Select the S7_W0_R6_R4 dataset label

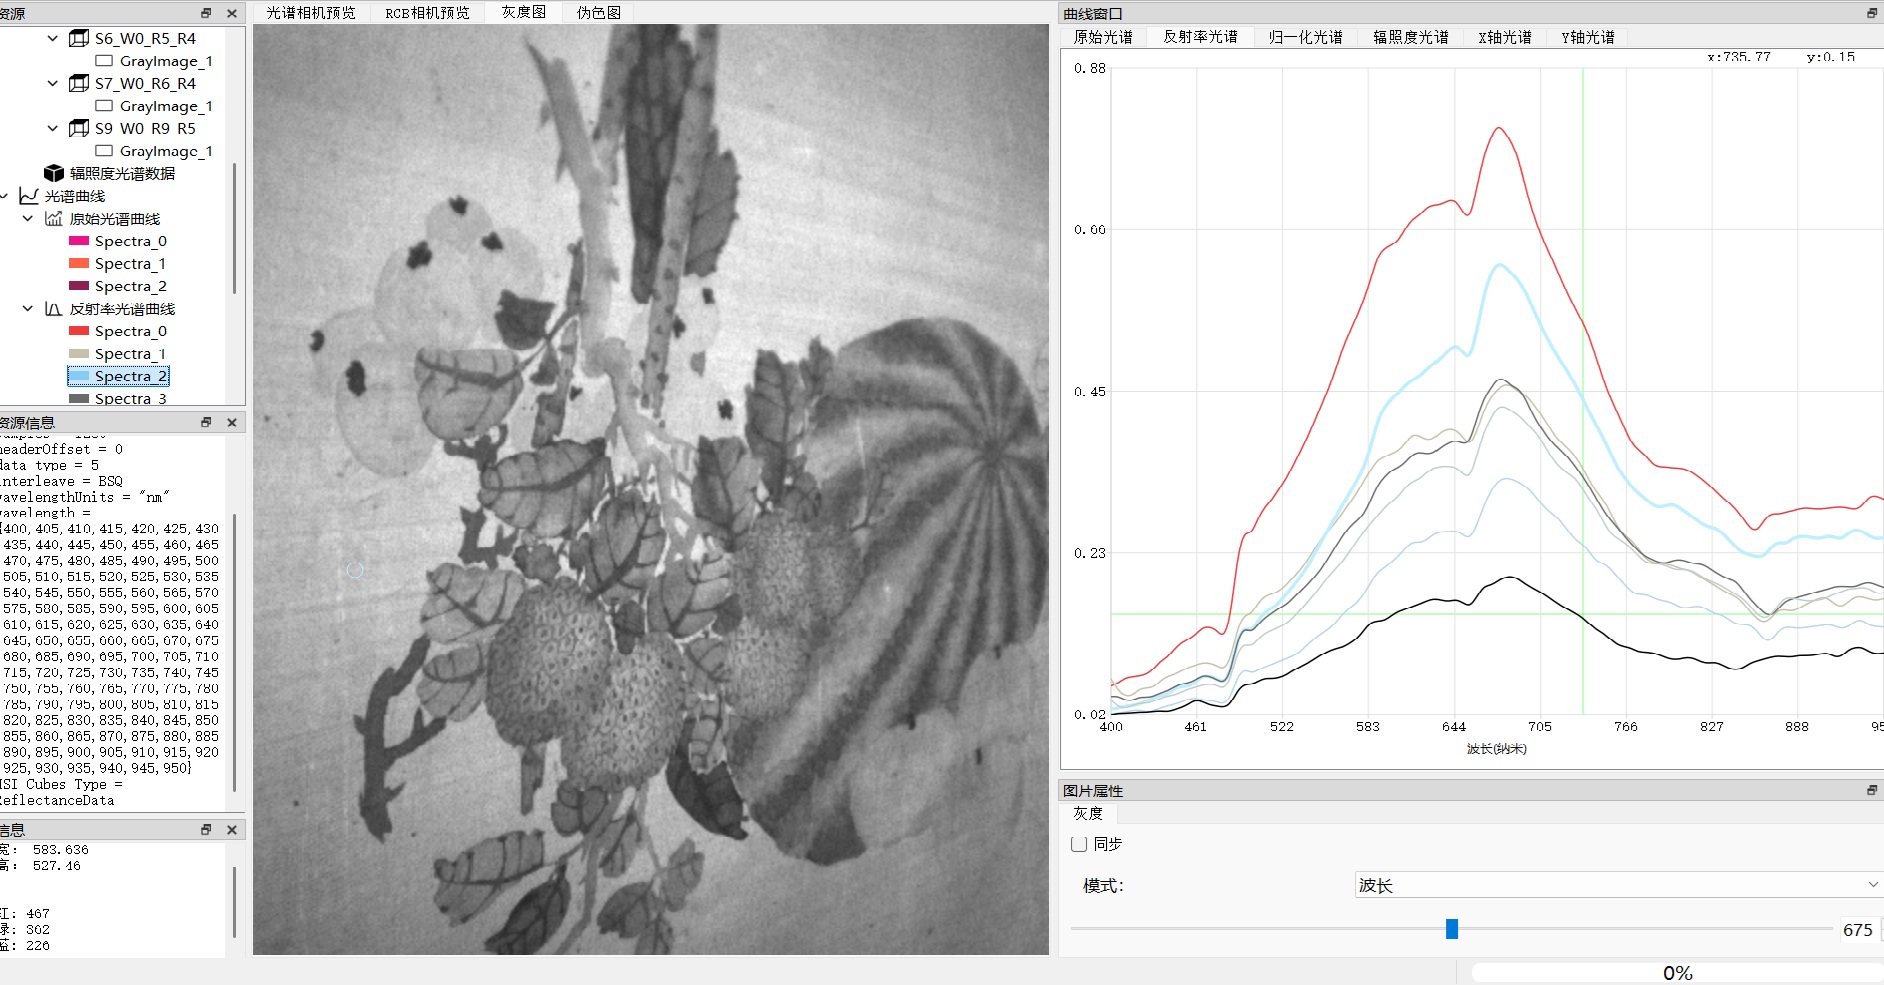click(145, 83)
